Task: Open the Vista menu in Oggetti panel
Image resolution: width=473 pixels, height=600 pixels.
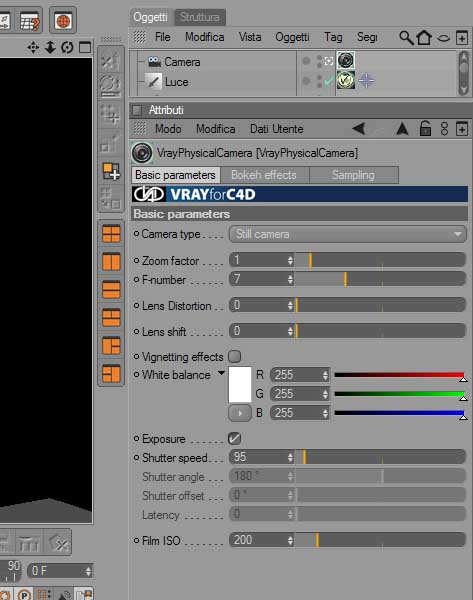Action: [250, 37]
